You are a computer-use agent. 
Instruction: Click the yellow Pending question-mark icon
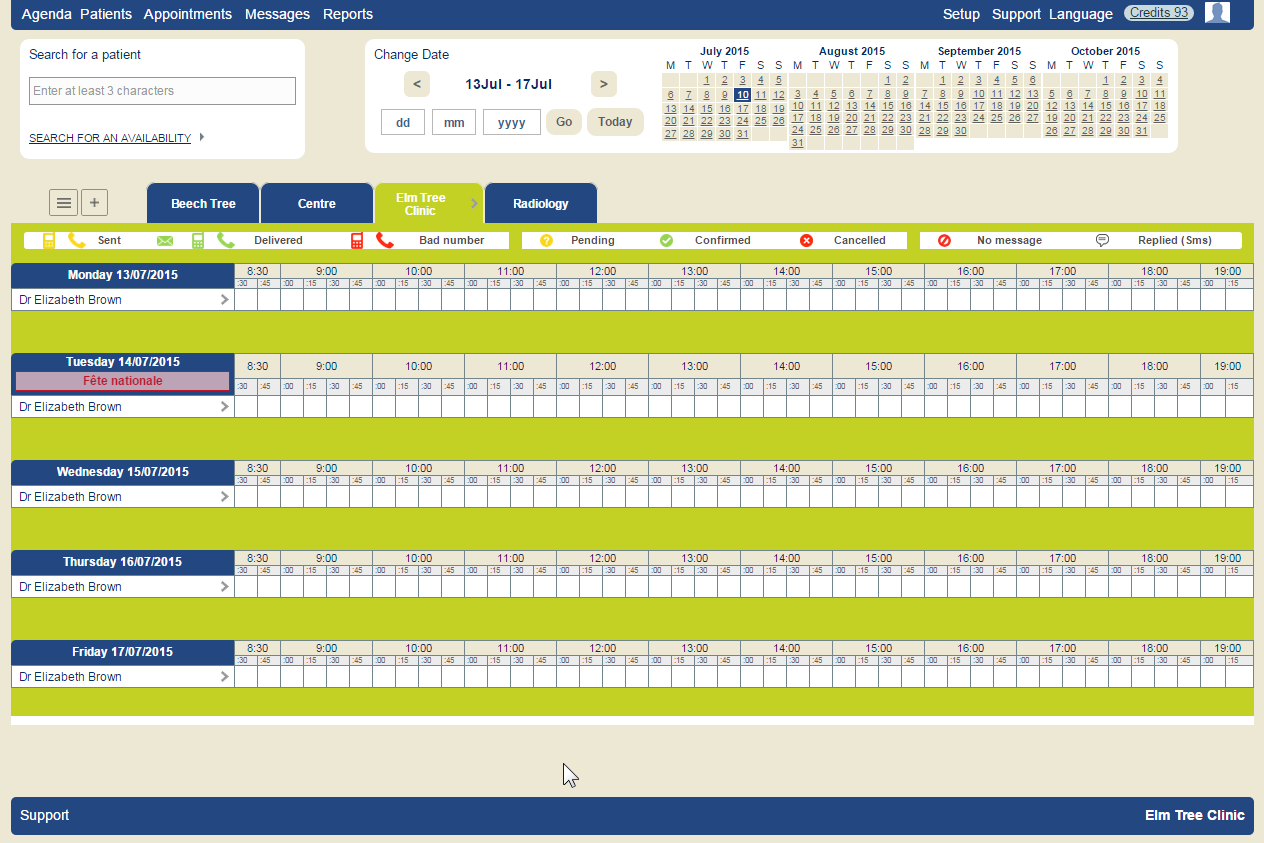pos(546,241)
